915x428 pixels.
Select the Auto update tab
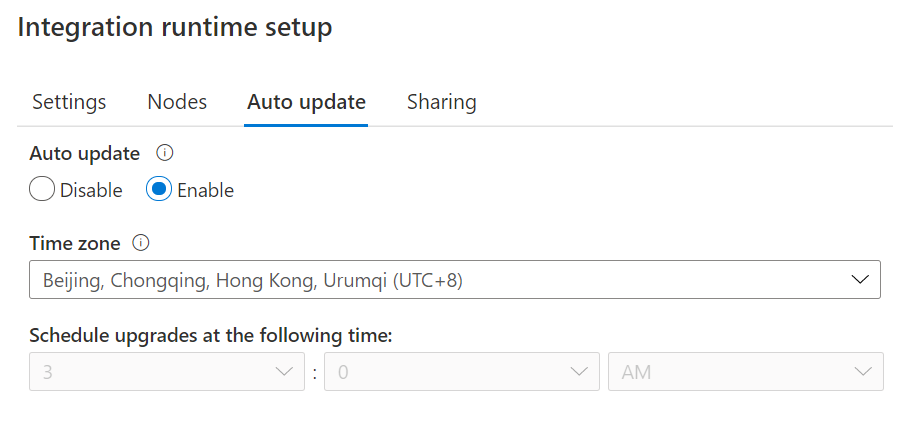pyautogui.click(x=306, y=102)
